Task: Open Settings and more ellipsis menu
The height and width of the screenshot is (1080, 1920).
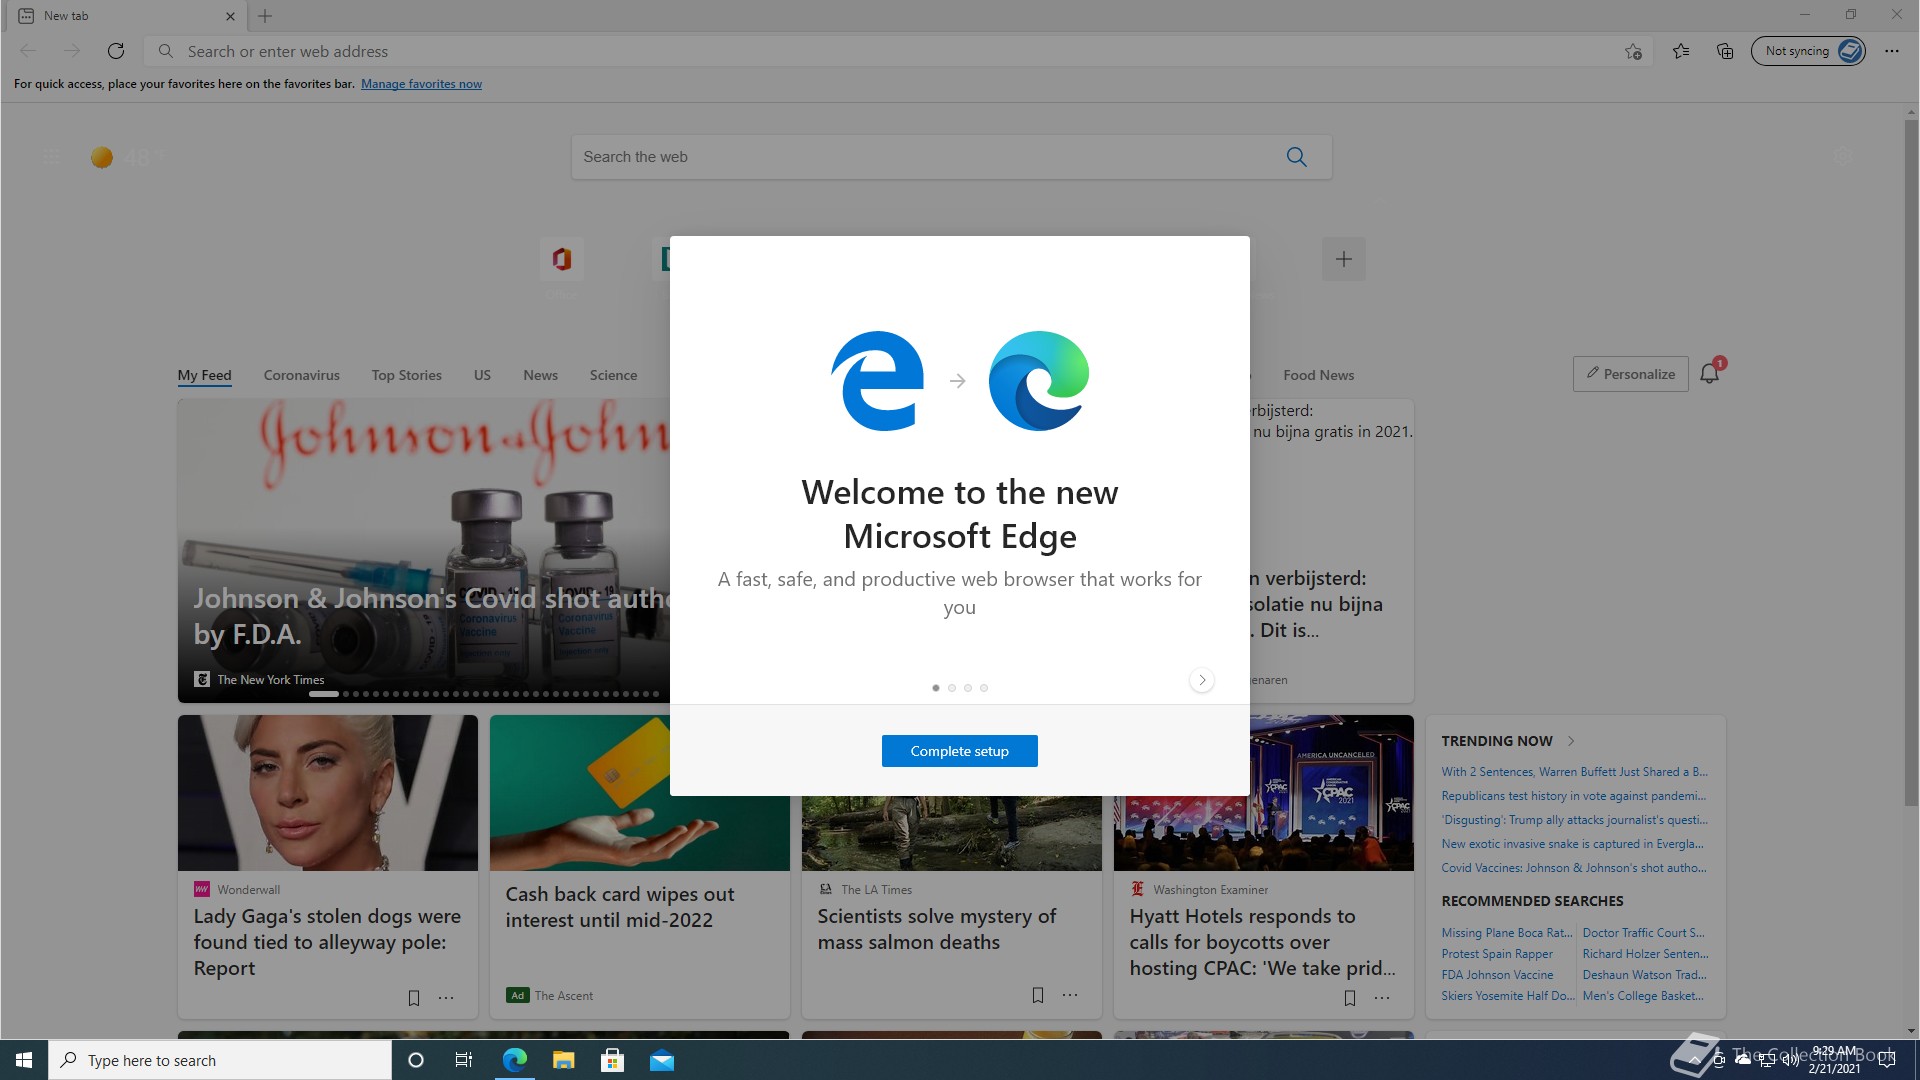Action: 1892,51
